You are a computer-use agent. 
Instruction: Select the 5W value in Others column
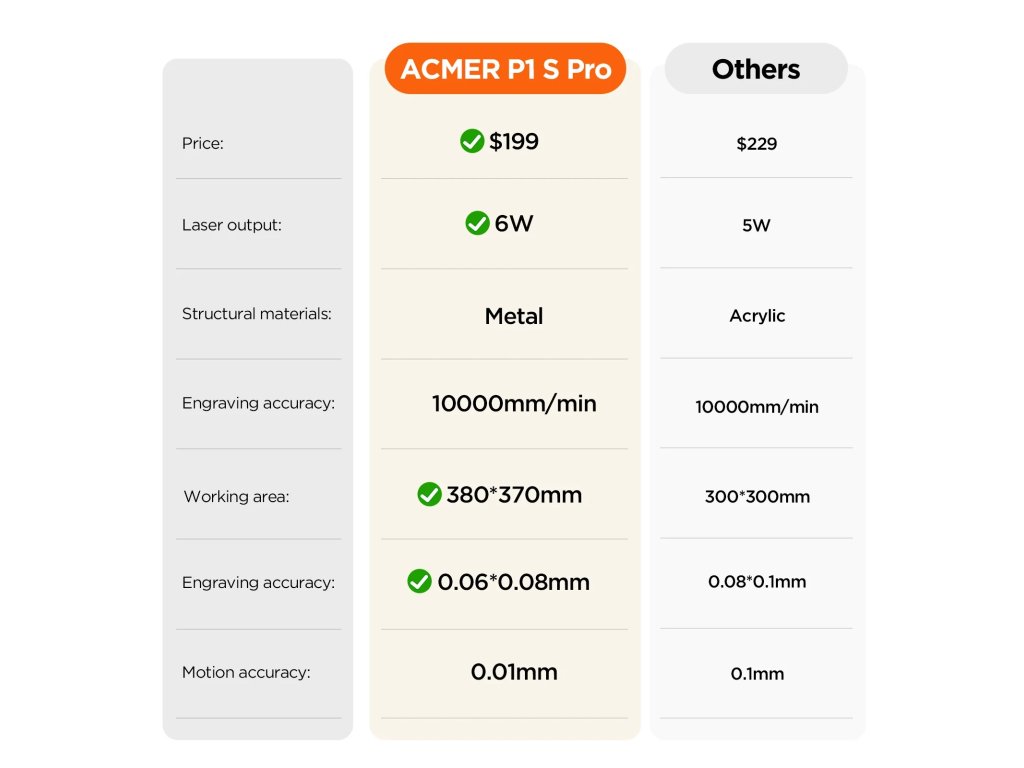(x=756, y=225)
